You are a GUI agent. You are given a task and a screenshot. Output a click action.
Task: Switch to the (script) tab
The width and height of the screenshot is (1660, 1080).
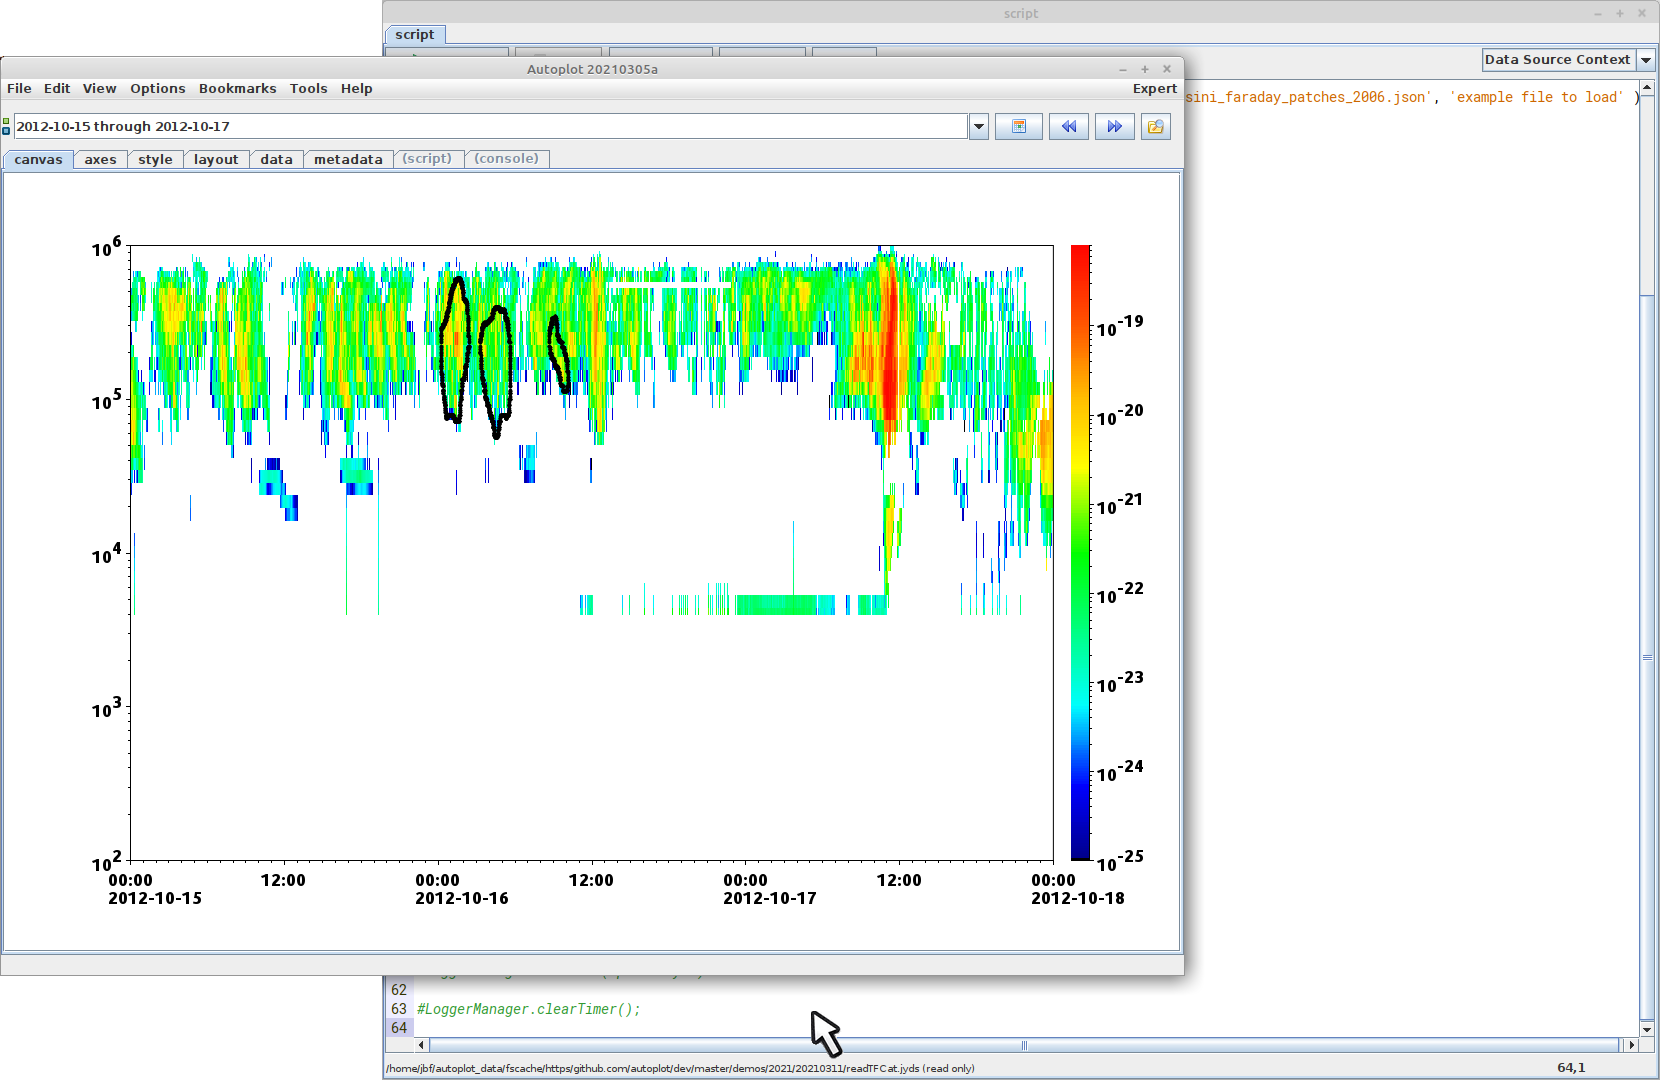pos(427,159)
